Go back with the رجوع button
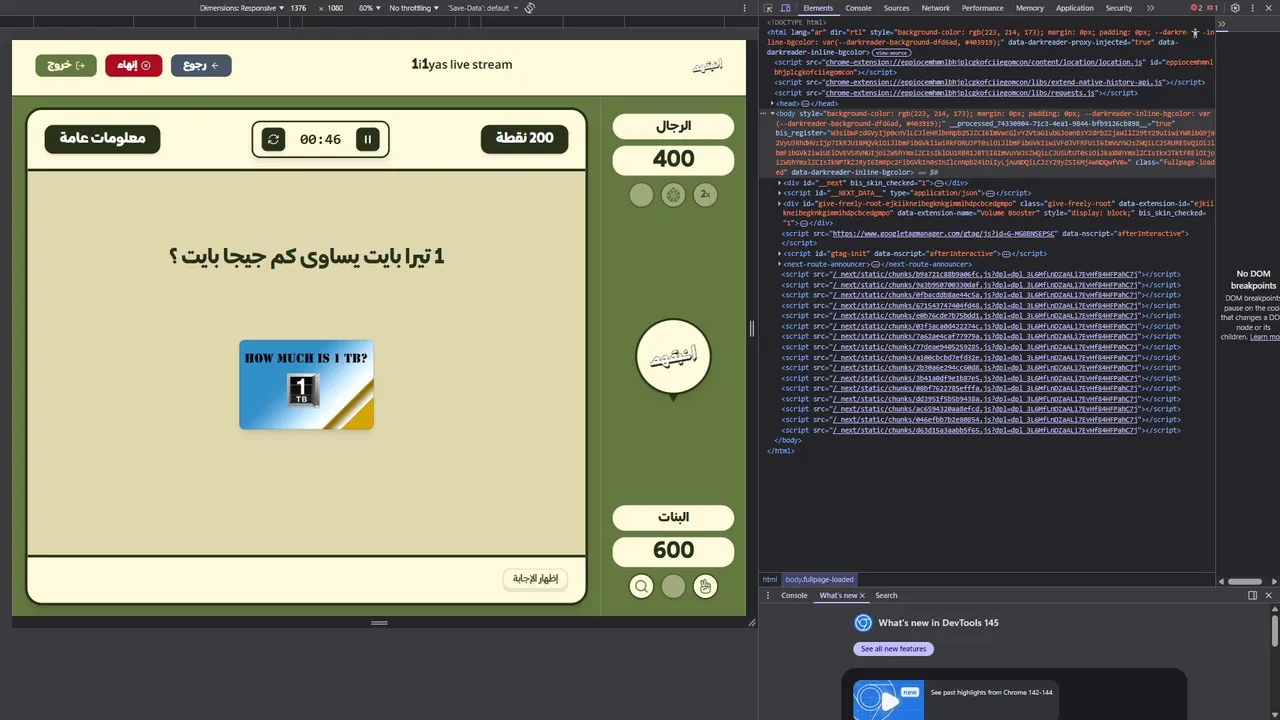Image resolution: width=1280 pixels, height=720 pixels. (201, 65)
